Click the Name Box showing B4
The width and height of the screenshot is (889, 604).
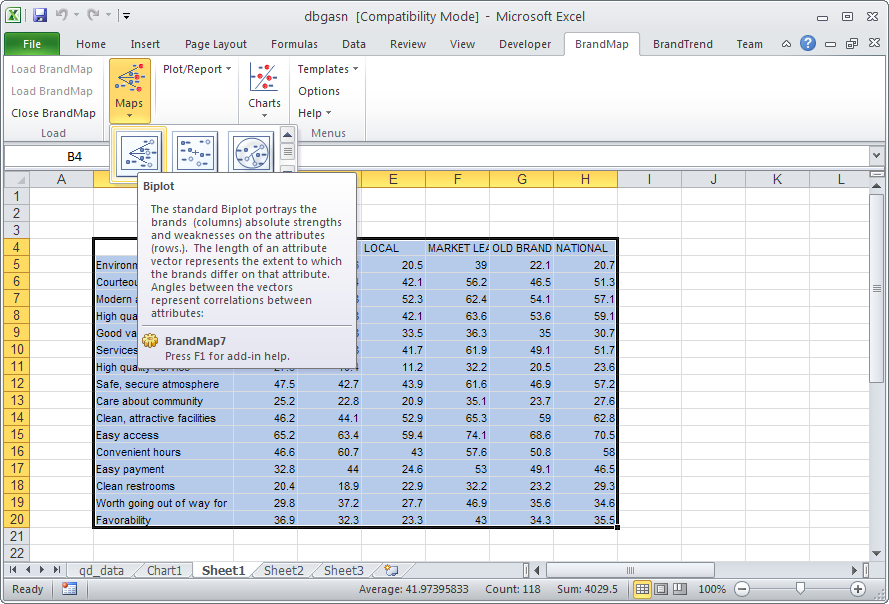click(74, 157)
